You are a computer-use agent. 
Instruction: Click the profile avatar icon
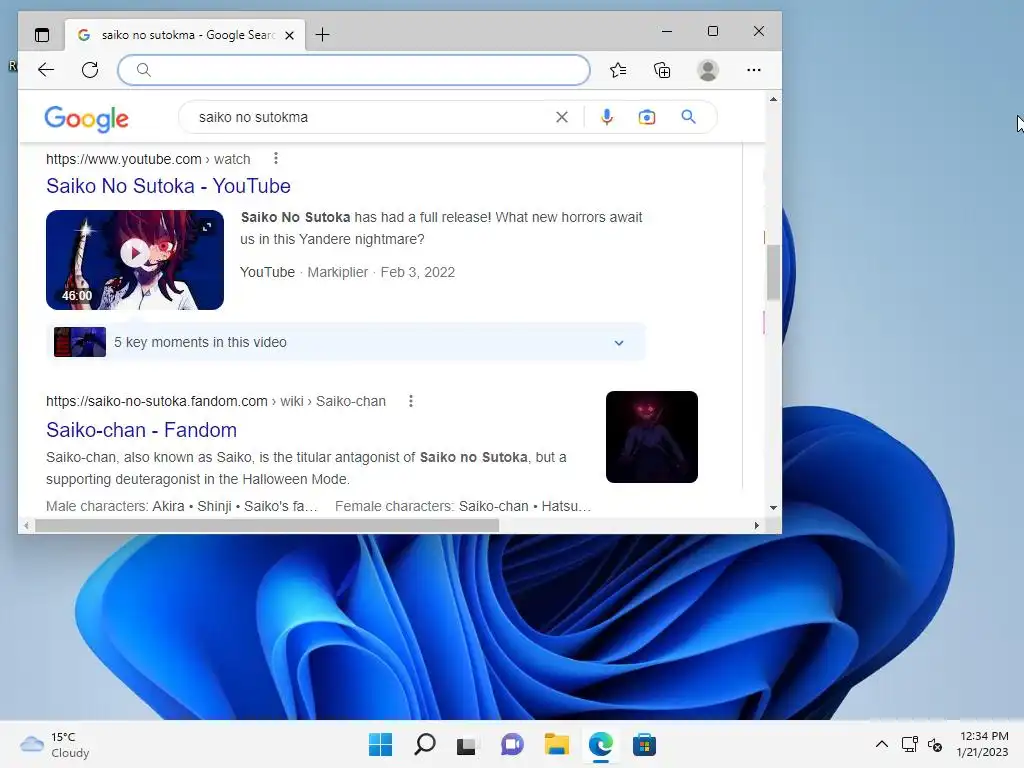tap(708, 70)
